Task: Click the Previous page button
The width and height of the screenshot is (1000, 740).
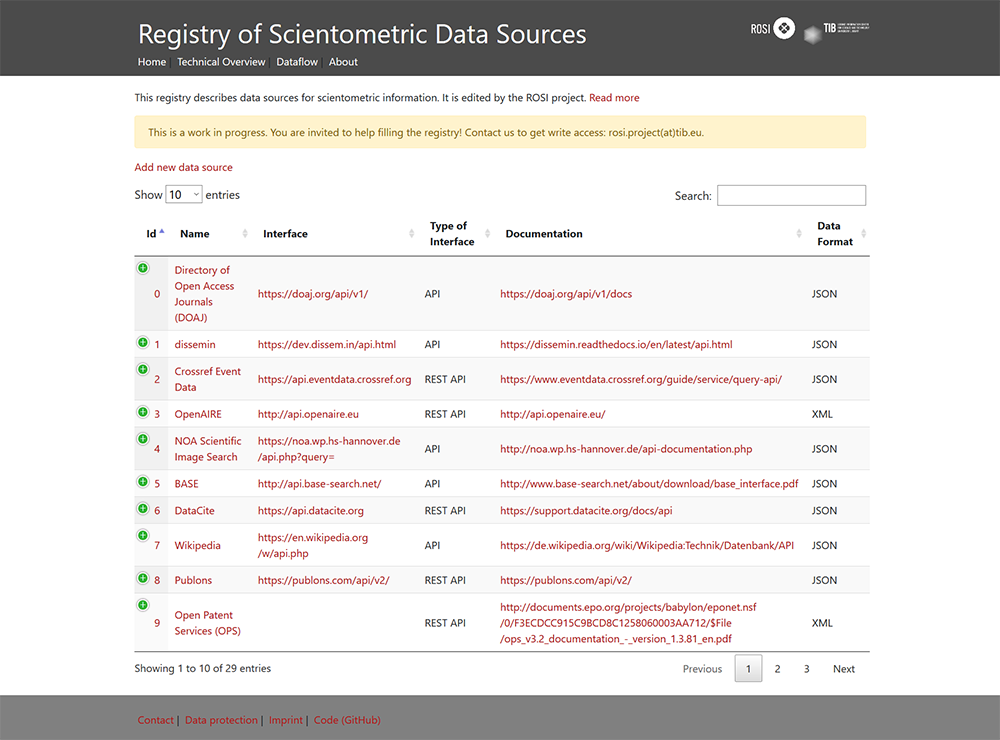Action: pyautogui.click(x=702, y=669)
